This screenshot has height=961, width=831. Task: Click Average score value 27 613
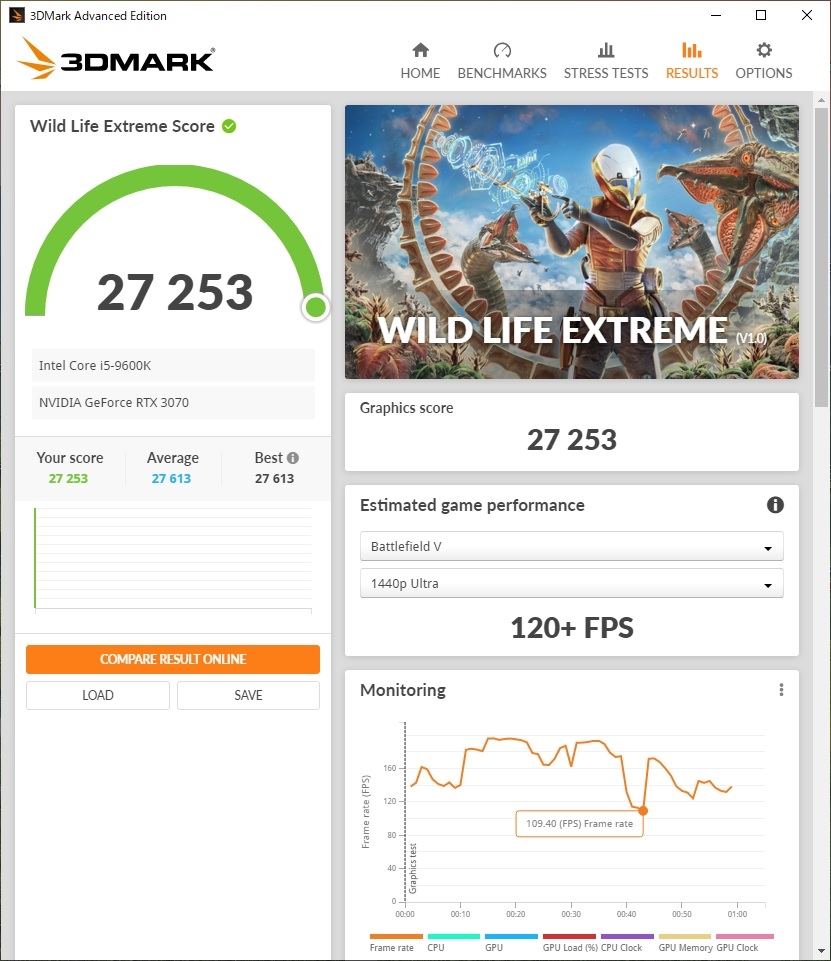[x=171, y=479]
